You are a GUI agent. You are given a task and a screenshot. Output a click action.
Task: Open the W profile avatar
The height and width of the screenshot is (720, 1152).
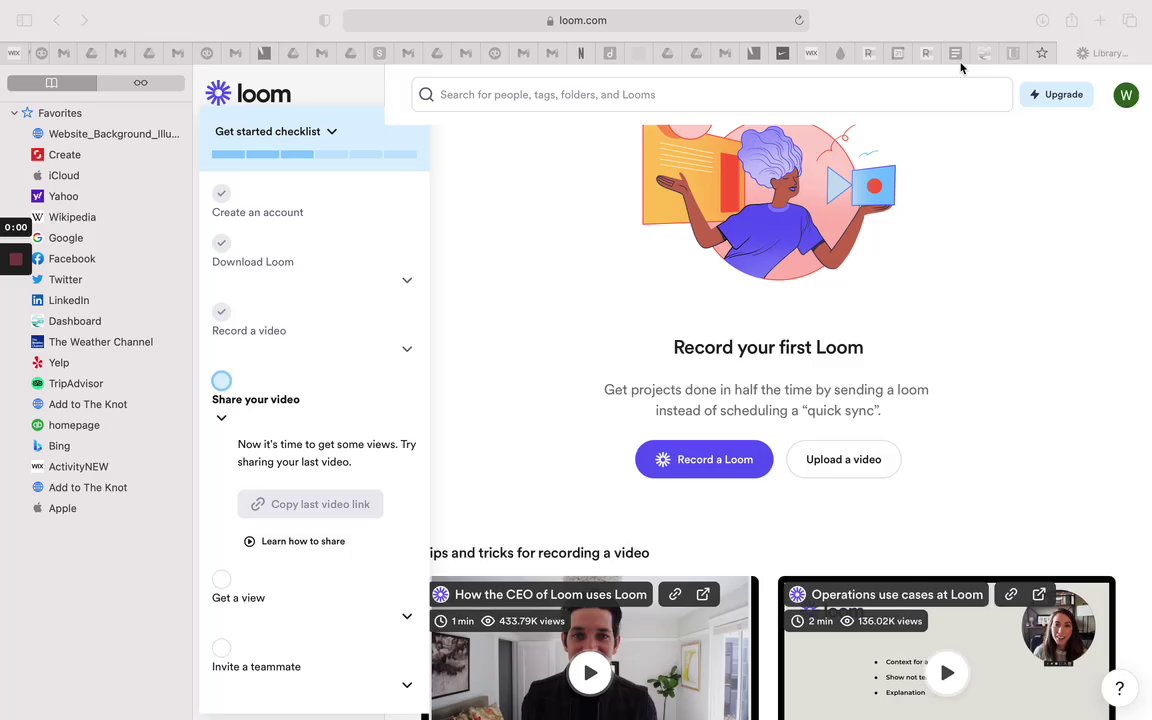point(1126,95)
